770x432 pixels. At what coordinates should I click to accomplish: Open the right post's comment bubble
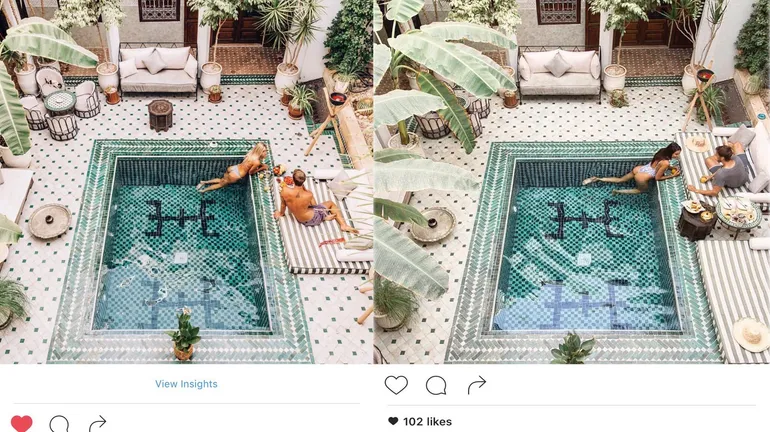click(x=436, y=385)
